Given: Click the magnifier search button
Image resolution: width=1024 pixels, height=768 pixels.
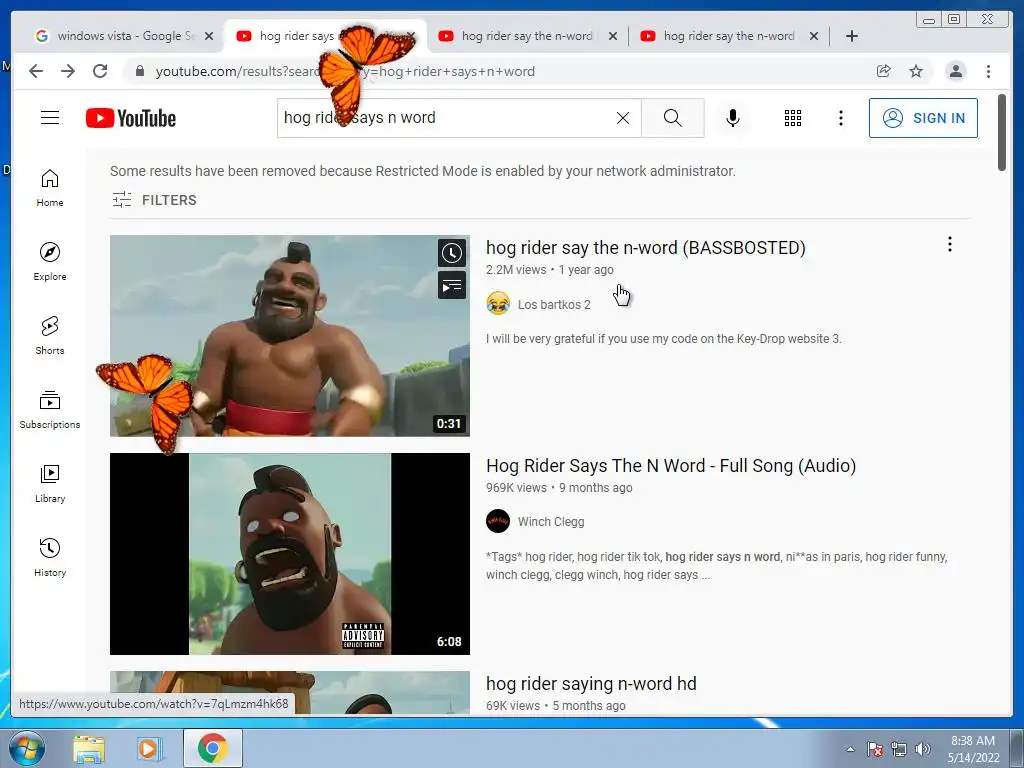Looking at the screenshot, I should [x=673, y=118].
